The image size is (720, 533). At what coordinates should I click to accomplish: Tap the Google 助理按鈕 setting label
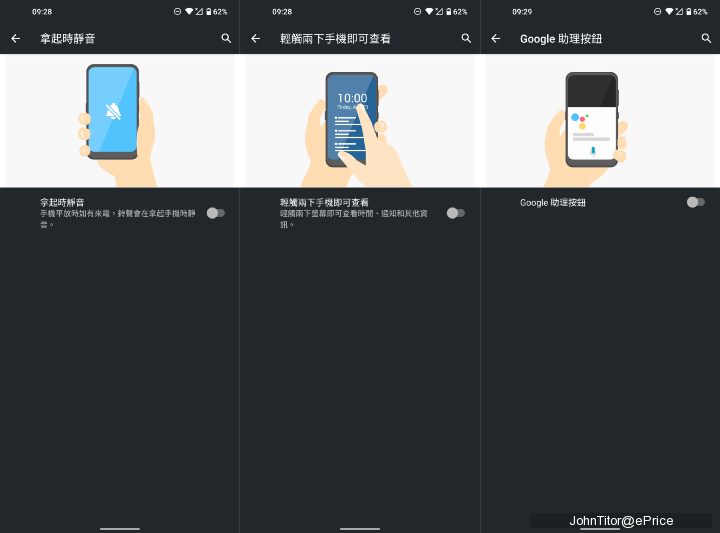tap(553, 202)
